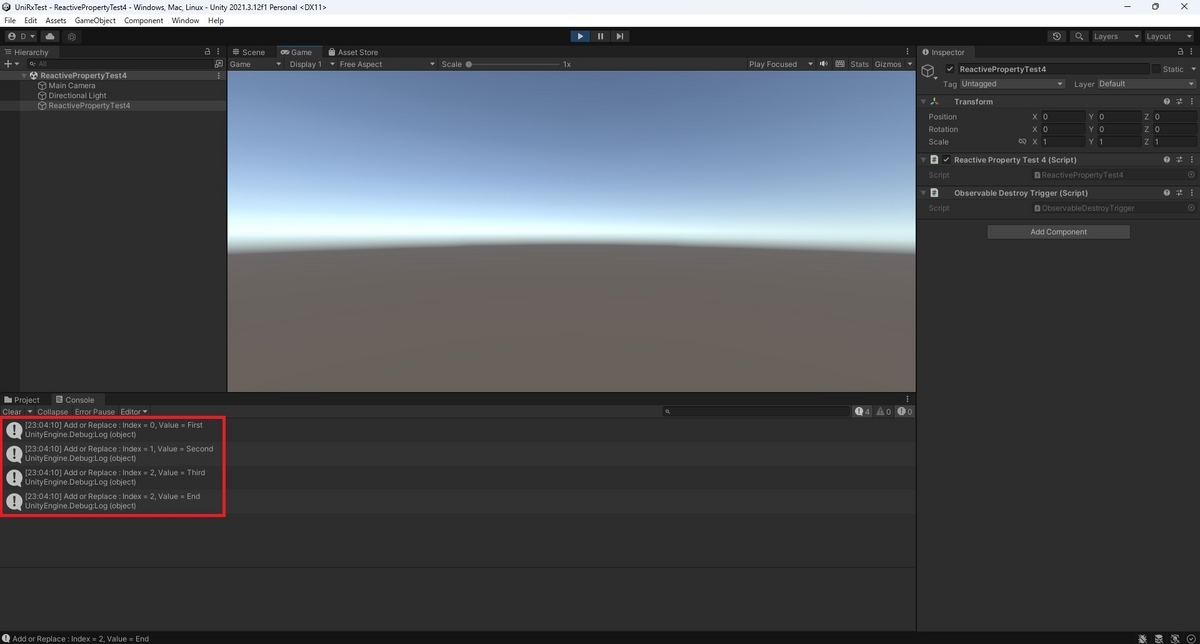This screenshot has height=644, width=1200.
Task: Click the Game view Scale slider
Action: point(513,64)
